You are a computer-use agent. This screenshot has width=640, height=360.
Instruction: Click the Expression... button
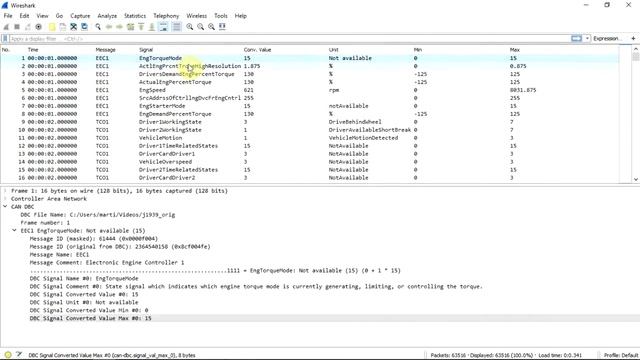coord(607,38)
